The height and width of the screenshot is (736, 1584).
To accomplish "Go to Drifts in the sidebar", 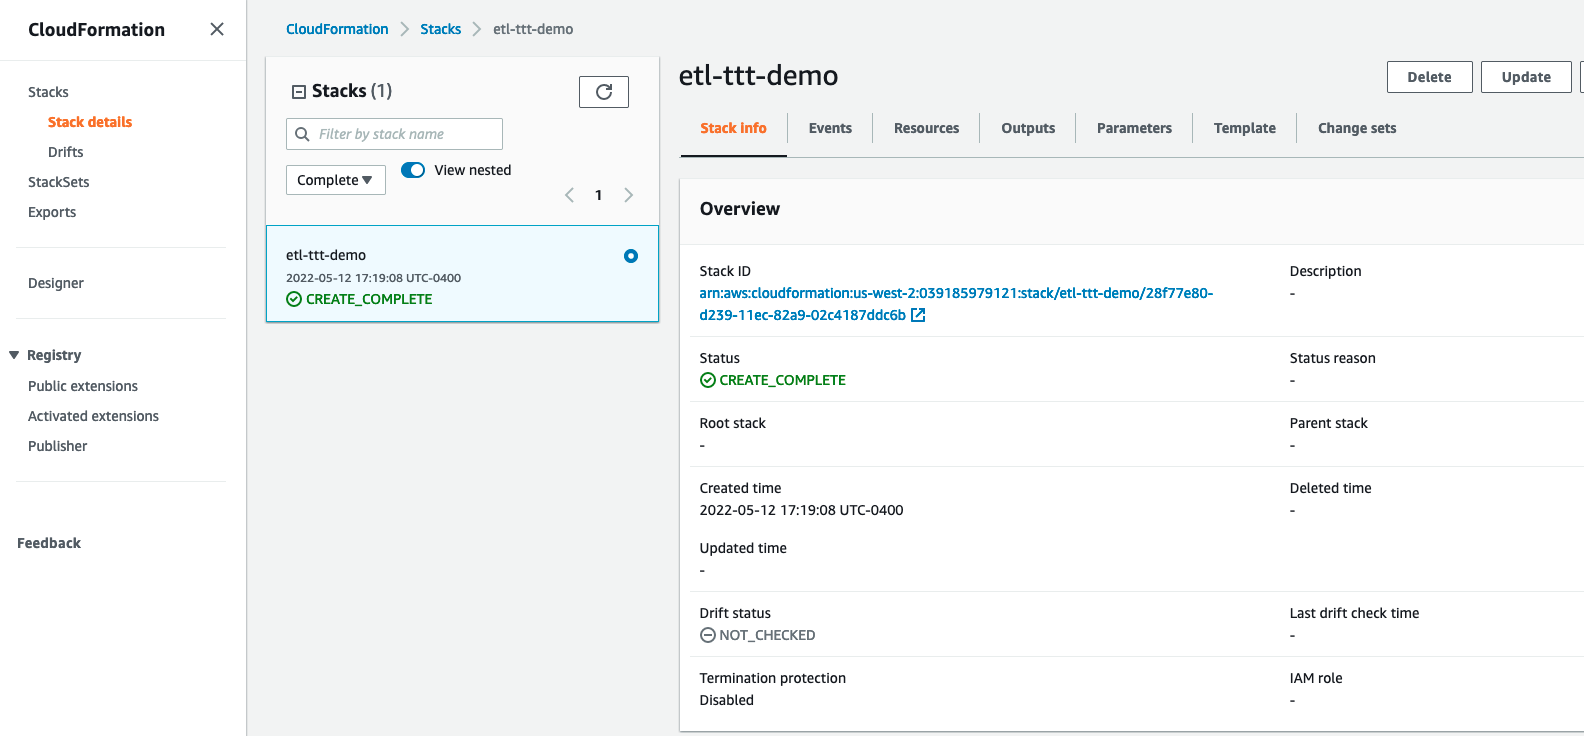I will coord(66,152).
